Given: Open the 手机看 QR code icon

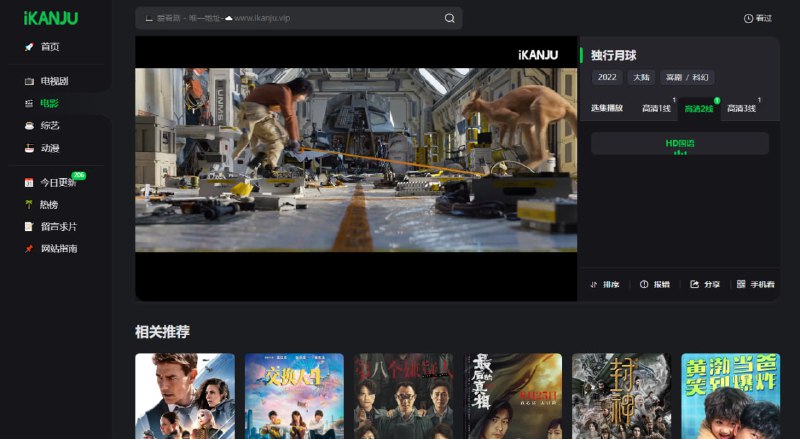Looking at the screenshot, I should tap(741, 285).
